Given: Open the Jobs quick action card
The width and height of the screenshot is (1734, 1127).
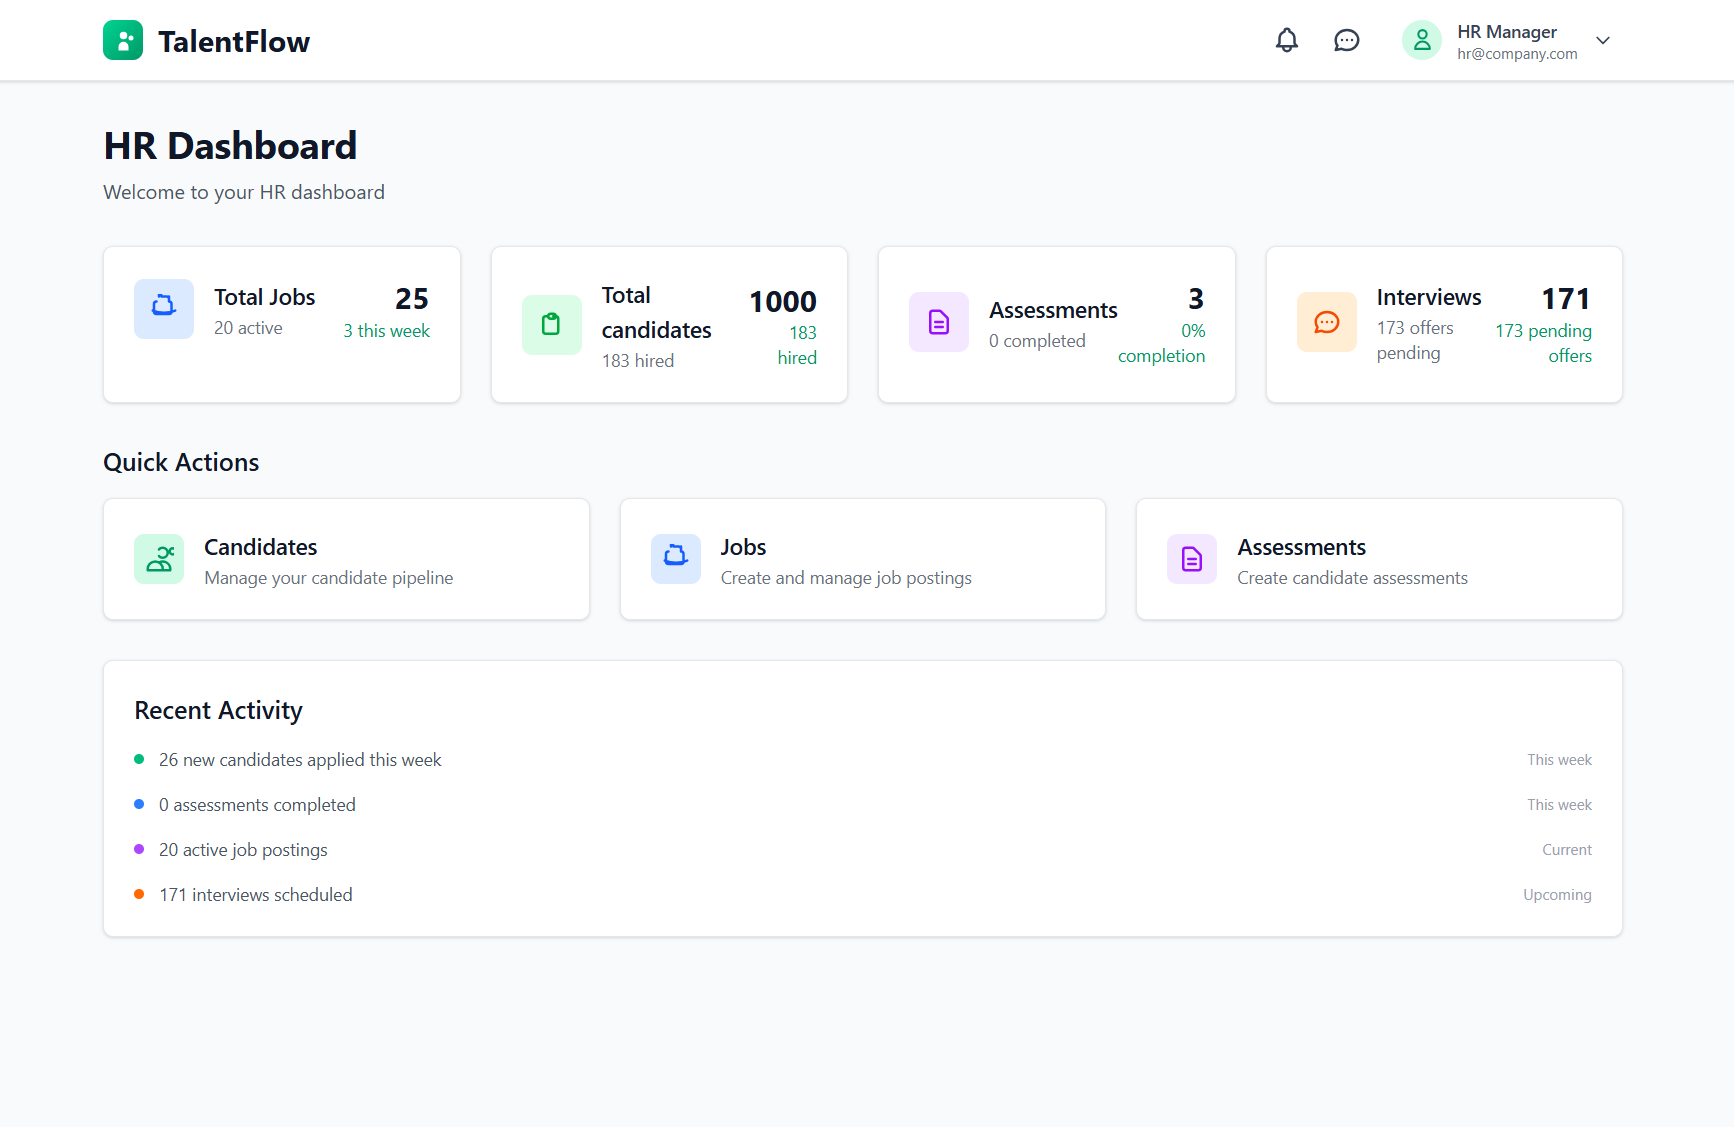Looking at the screenshot, I should click(863, 559).
